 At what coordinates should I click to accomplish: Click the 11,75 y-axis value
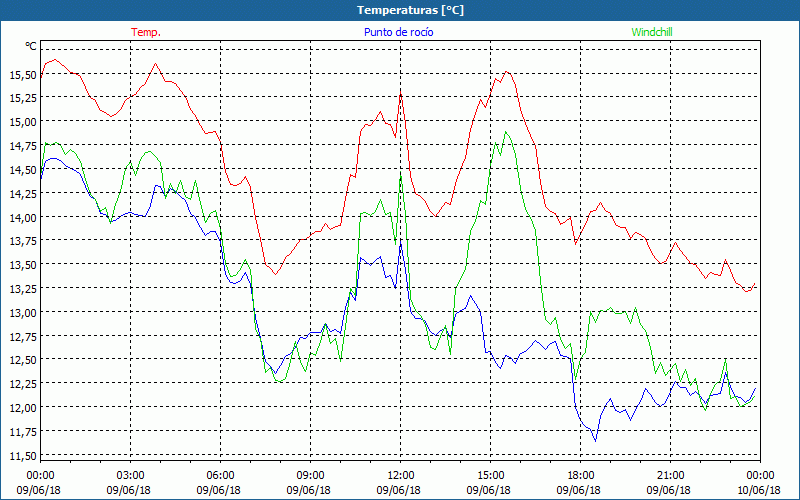click(23, 431)
